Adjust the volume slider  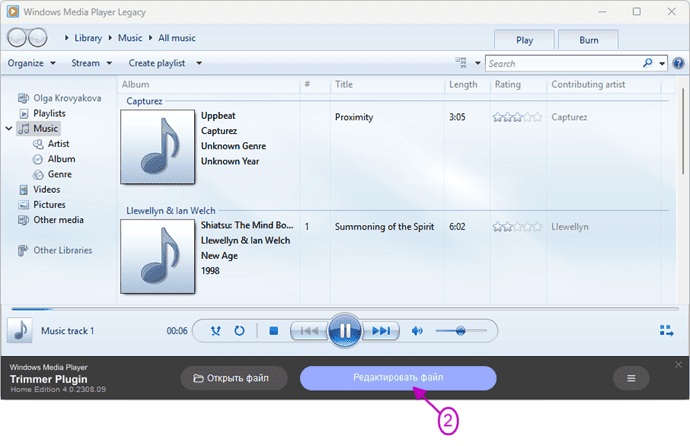tap(461, 331)
